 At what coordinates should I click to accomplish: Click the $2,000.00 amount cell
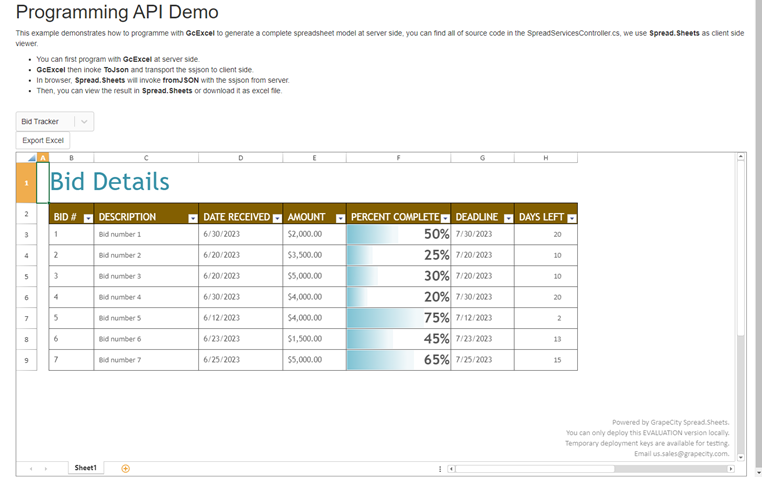[314, 234]
